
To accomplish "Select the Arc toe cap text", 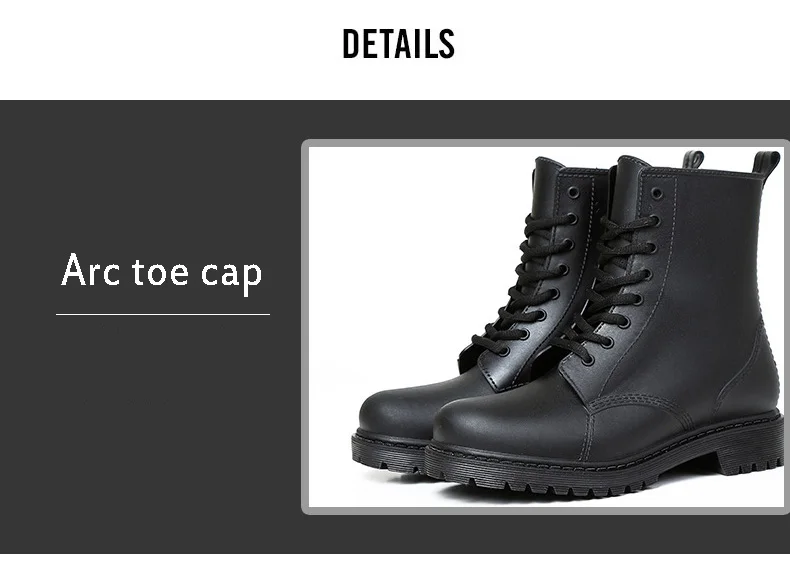I will (162, 273).
